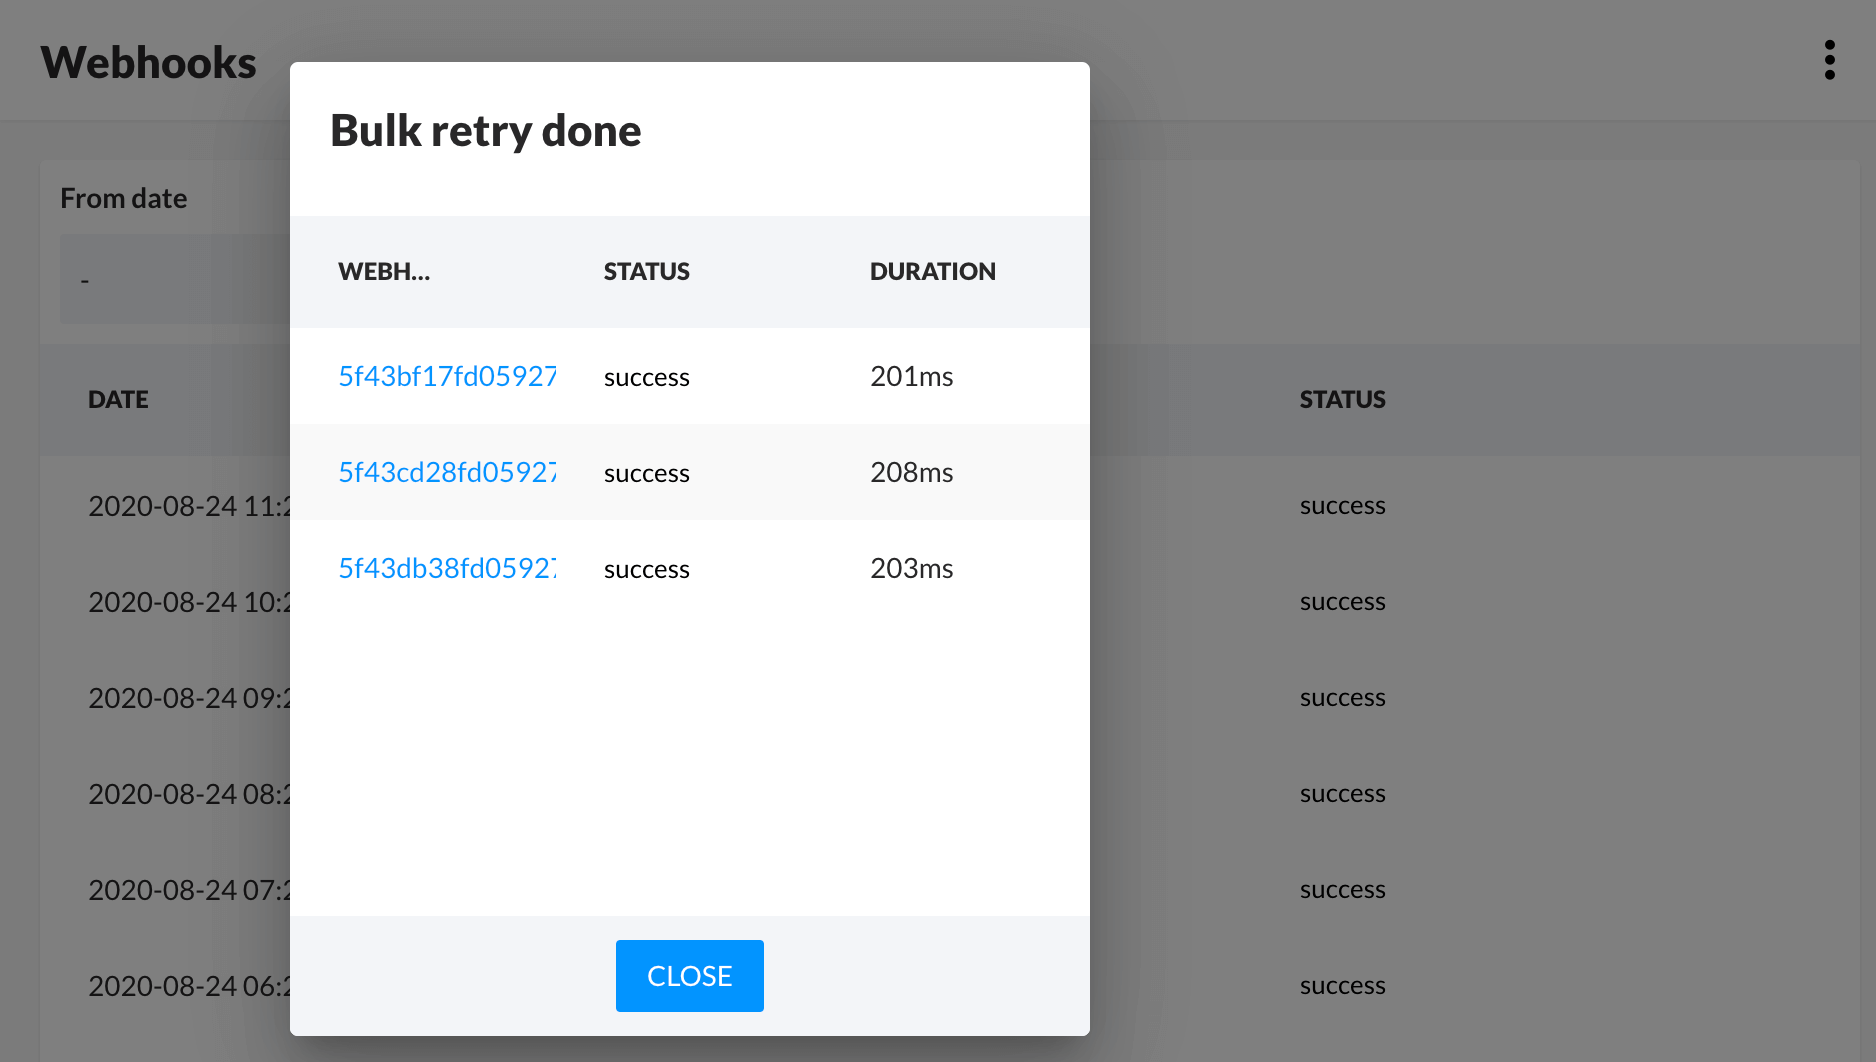Click the STATUS header in the background table

click(x=1342, y=399)
